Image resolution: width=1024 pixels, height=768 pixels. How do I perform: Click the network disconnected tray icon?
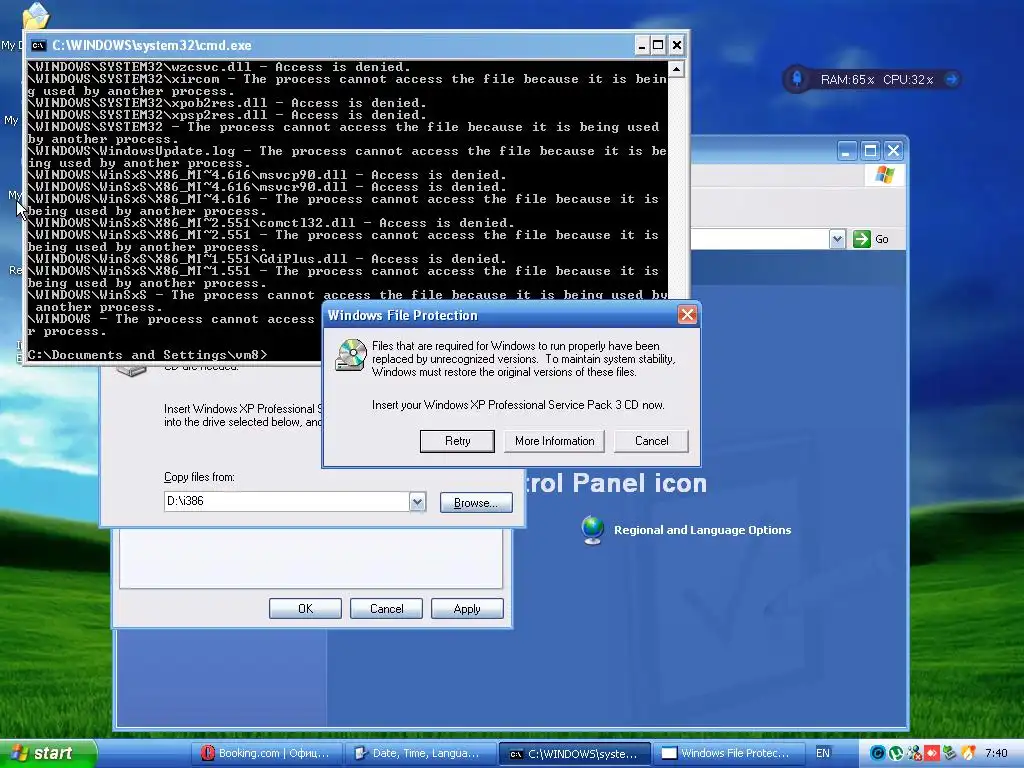pyautogui.click(x=914, y=754)
